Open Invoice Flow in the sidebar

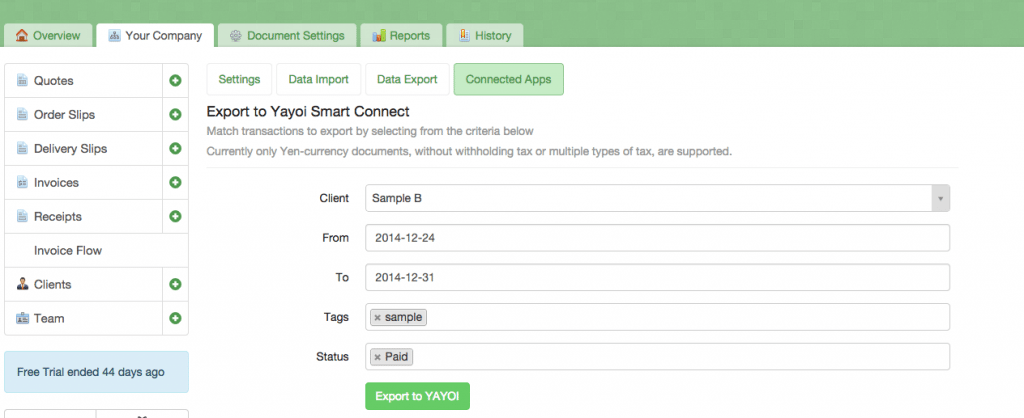[x=96, y=251]
